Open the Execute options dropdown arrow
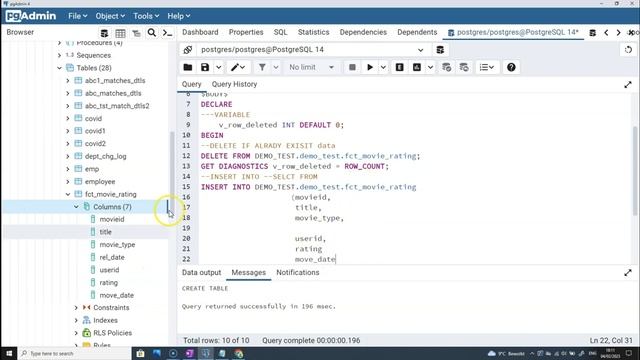This screenshot has height=360, width=640. (x=383, y=67)
